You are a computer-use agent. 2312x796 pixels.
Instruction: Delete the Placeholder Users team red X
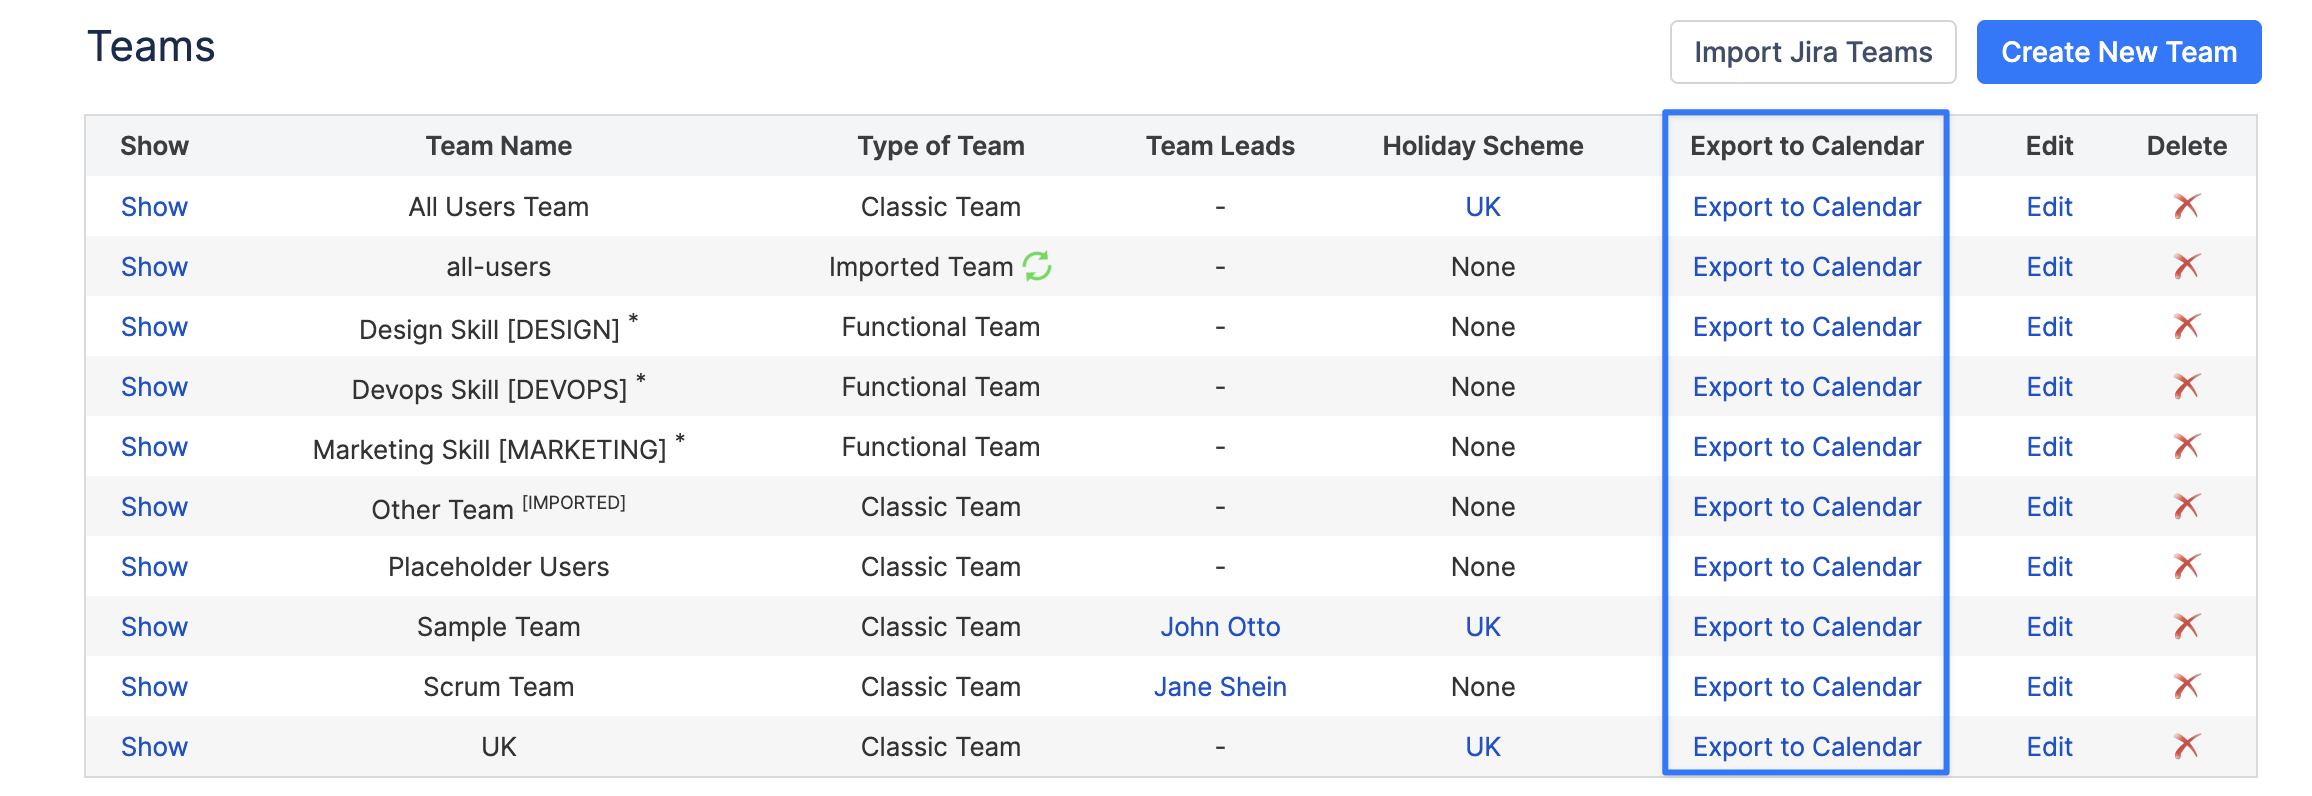(2186, 566)
